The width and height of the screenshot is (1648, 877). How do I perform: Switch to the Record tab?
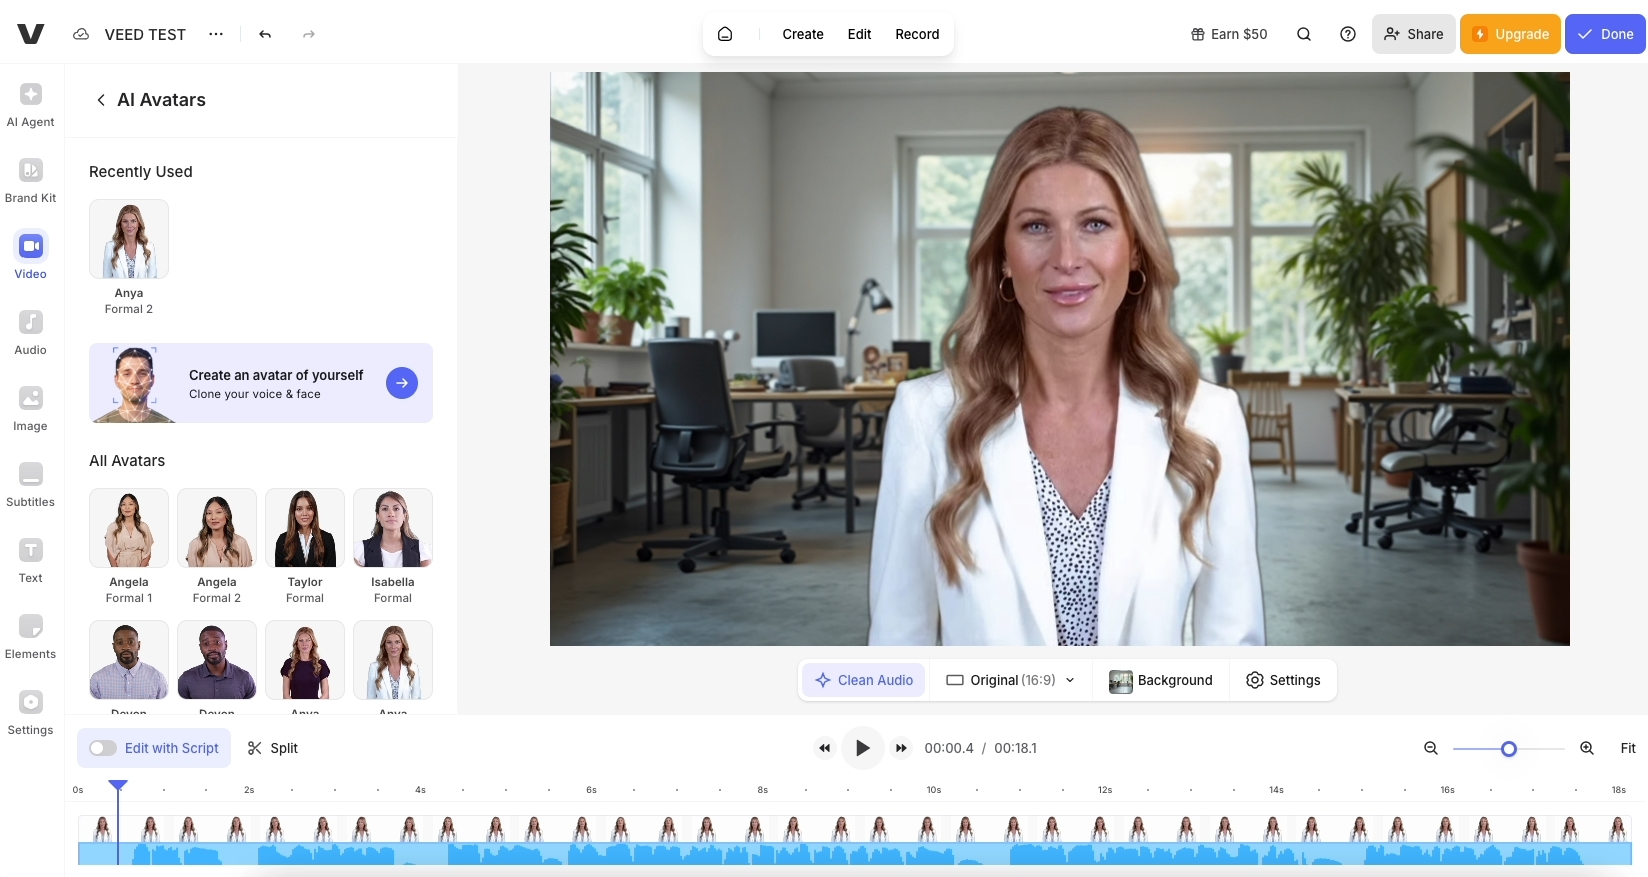point(917,34)
